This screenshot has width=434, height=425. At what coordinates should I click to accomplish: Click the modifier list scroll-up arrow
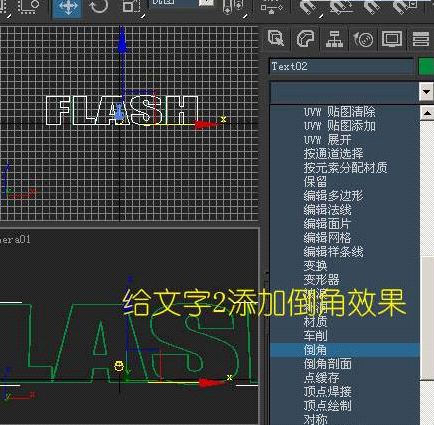(x=427, y=113)
